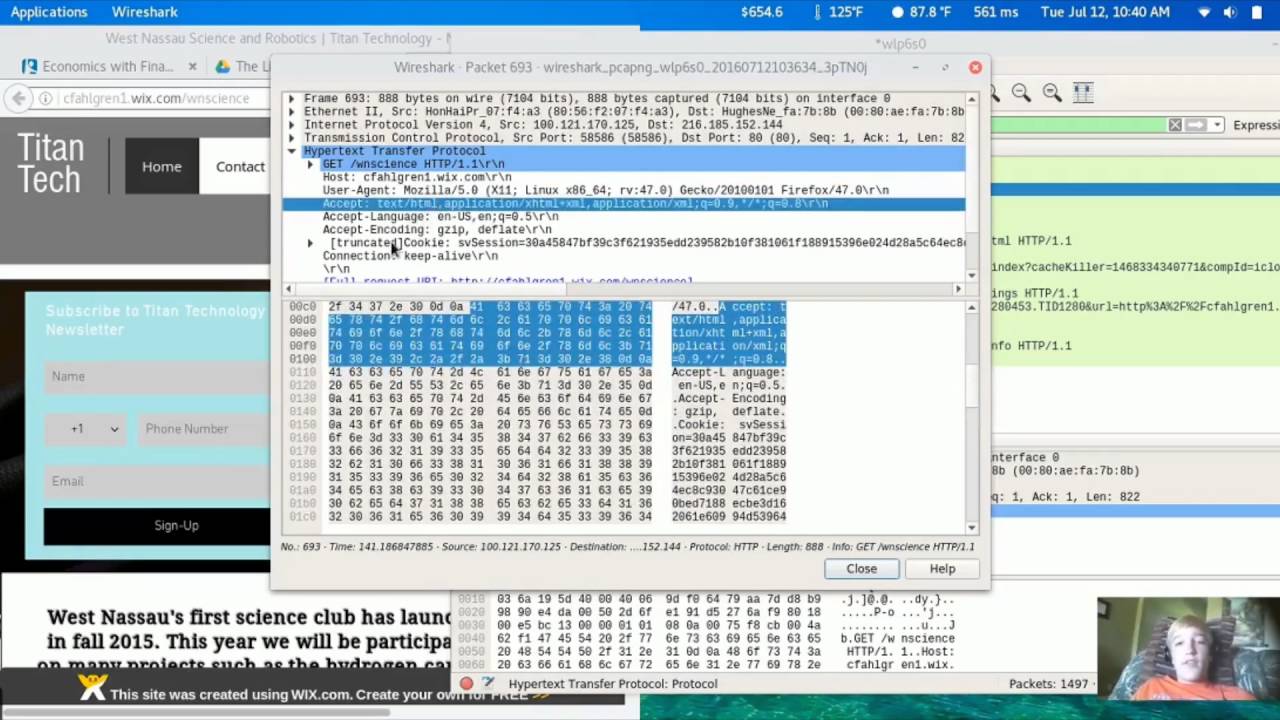
Task: Select the Connection: keep-alive line
Action: coord(410,256)
